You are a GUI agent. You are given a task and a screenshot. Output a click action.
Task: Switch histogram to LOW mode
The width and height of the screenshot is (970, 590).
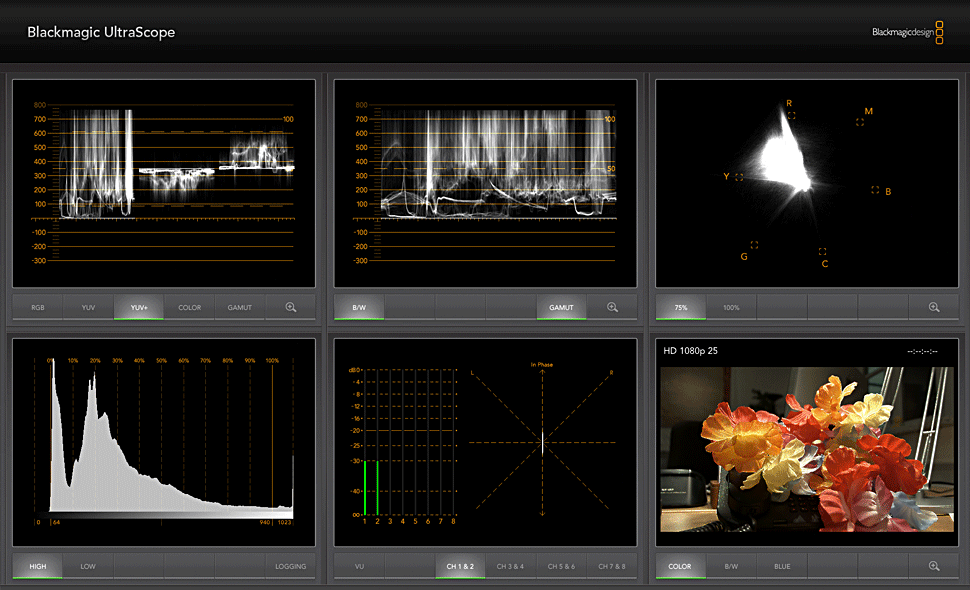[89, 566]
